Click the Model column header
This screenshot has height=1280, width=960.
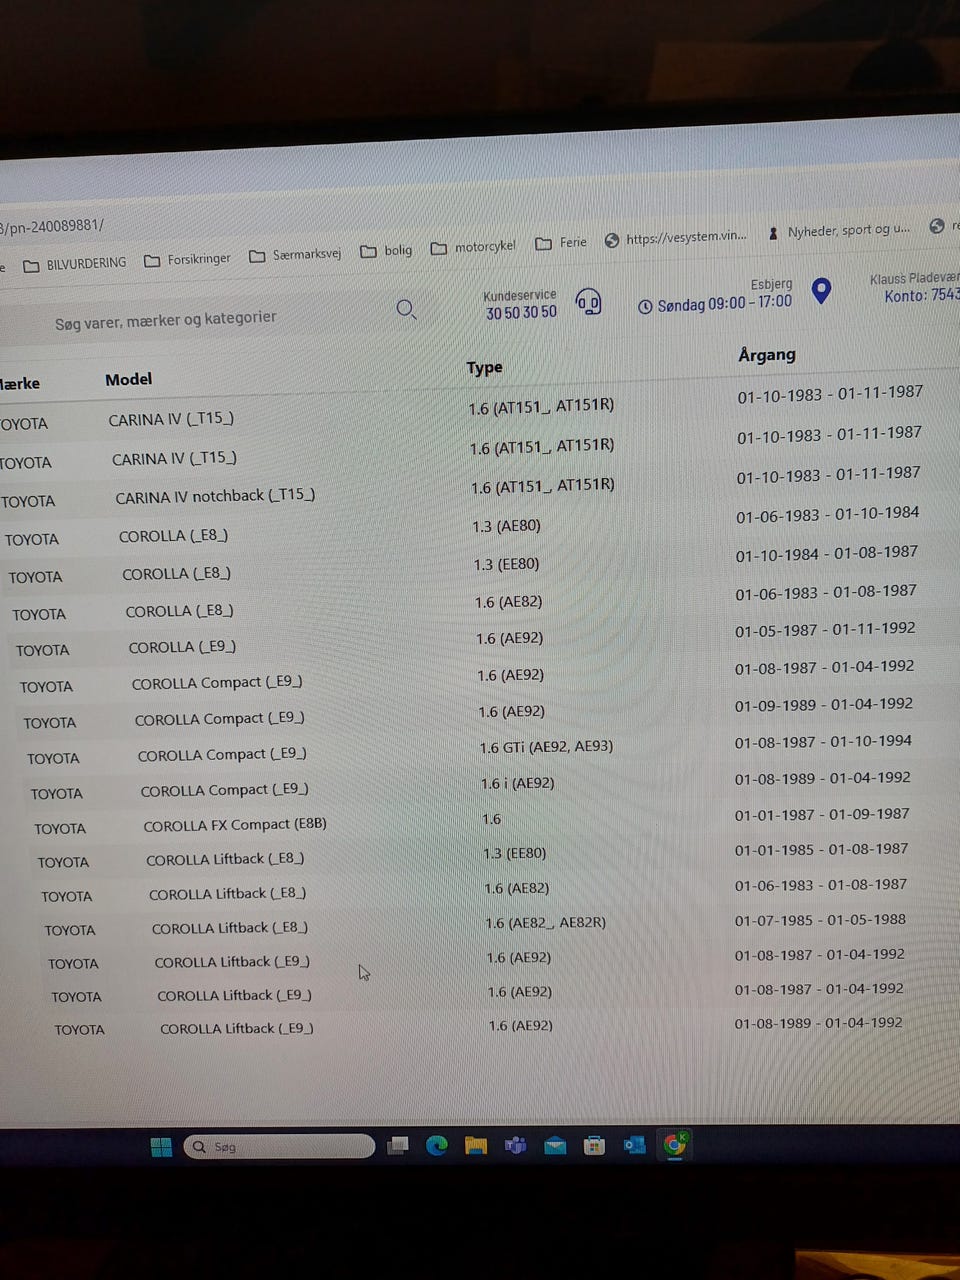[129, 379]
